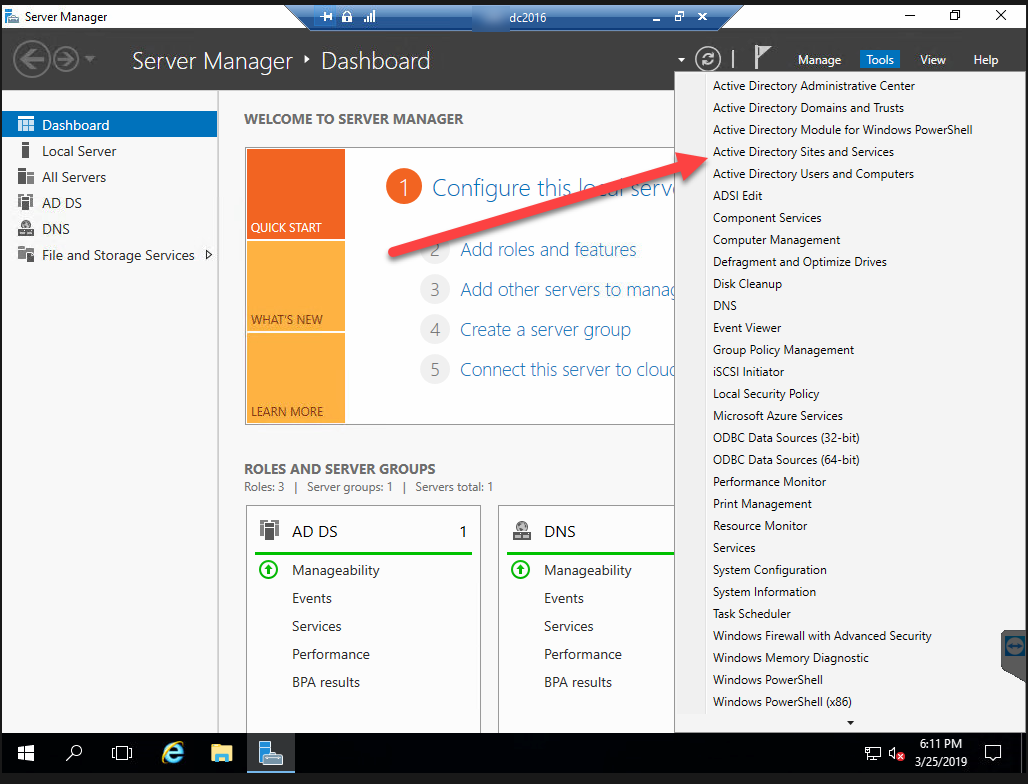Select Dashboard in the navigation pane
Image resolution: width=1028 pixels, height=784 pixels.
(109, 125)
